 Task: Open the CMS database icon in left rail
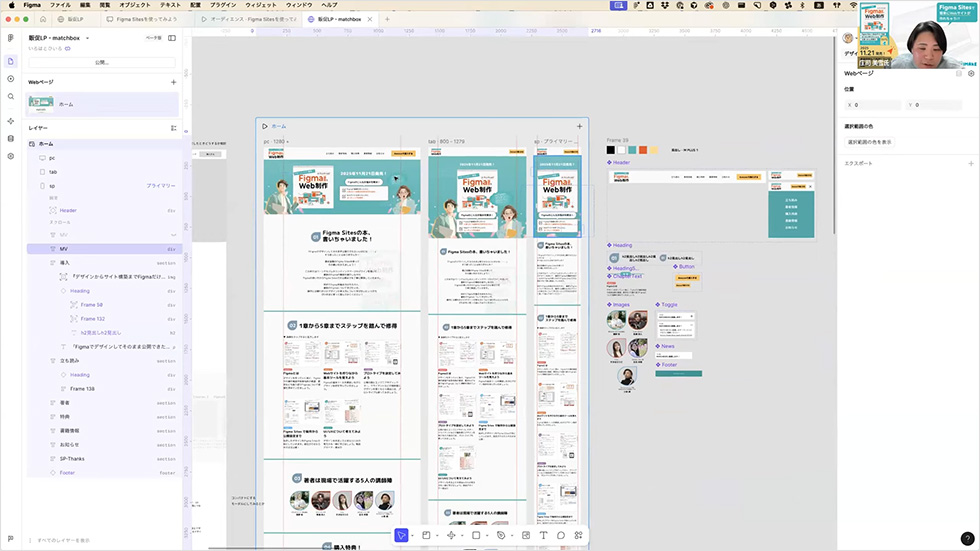11,139
